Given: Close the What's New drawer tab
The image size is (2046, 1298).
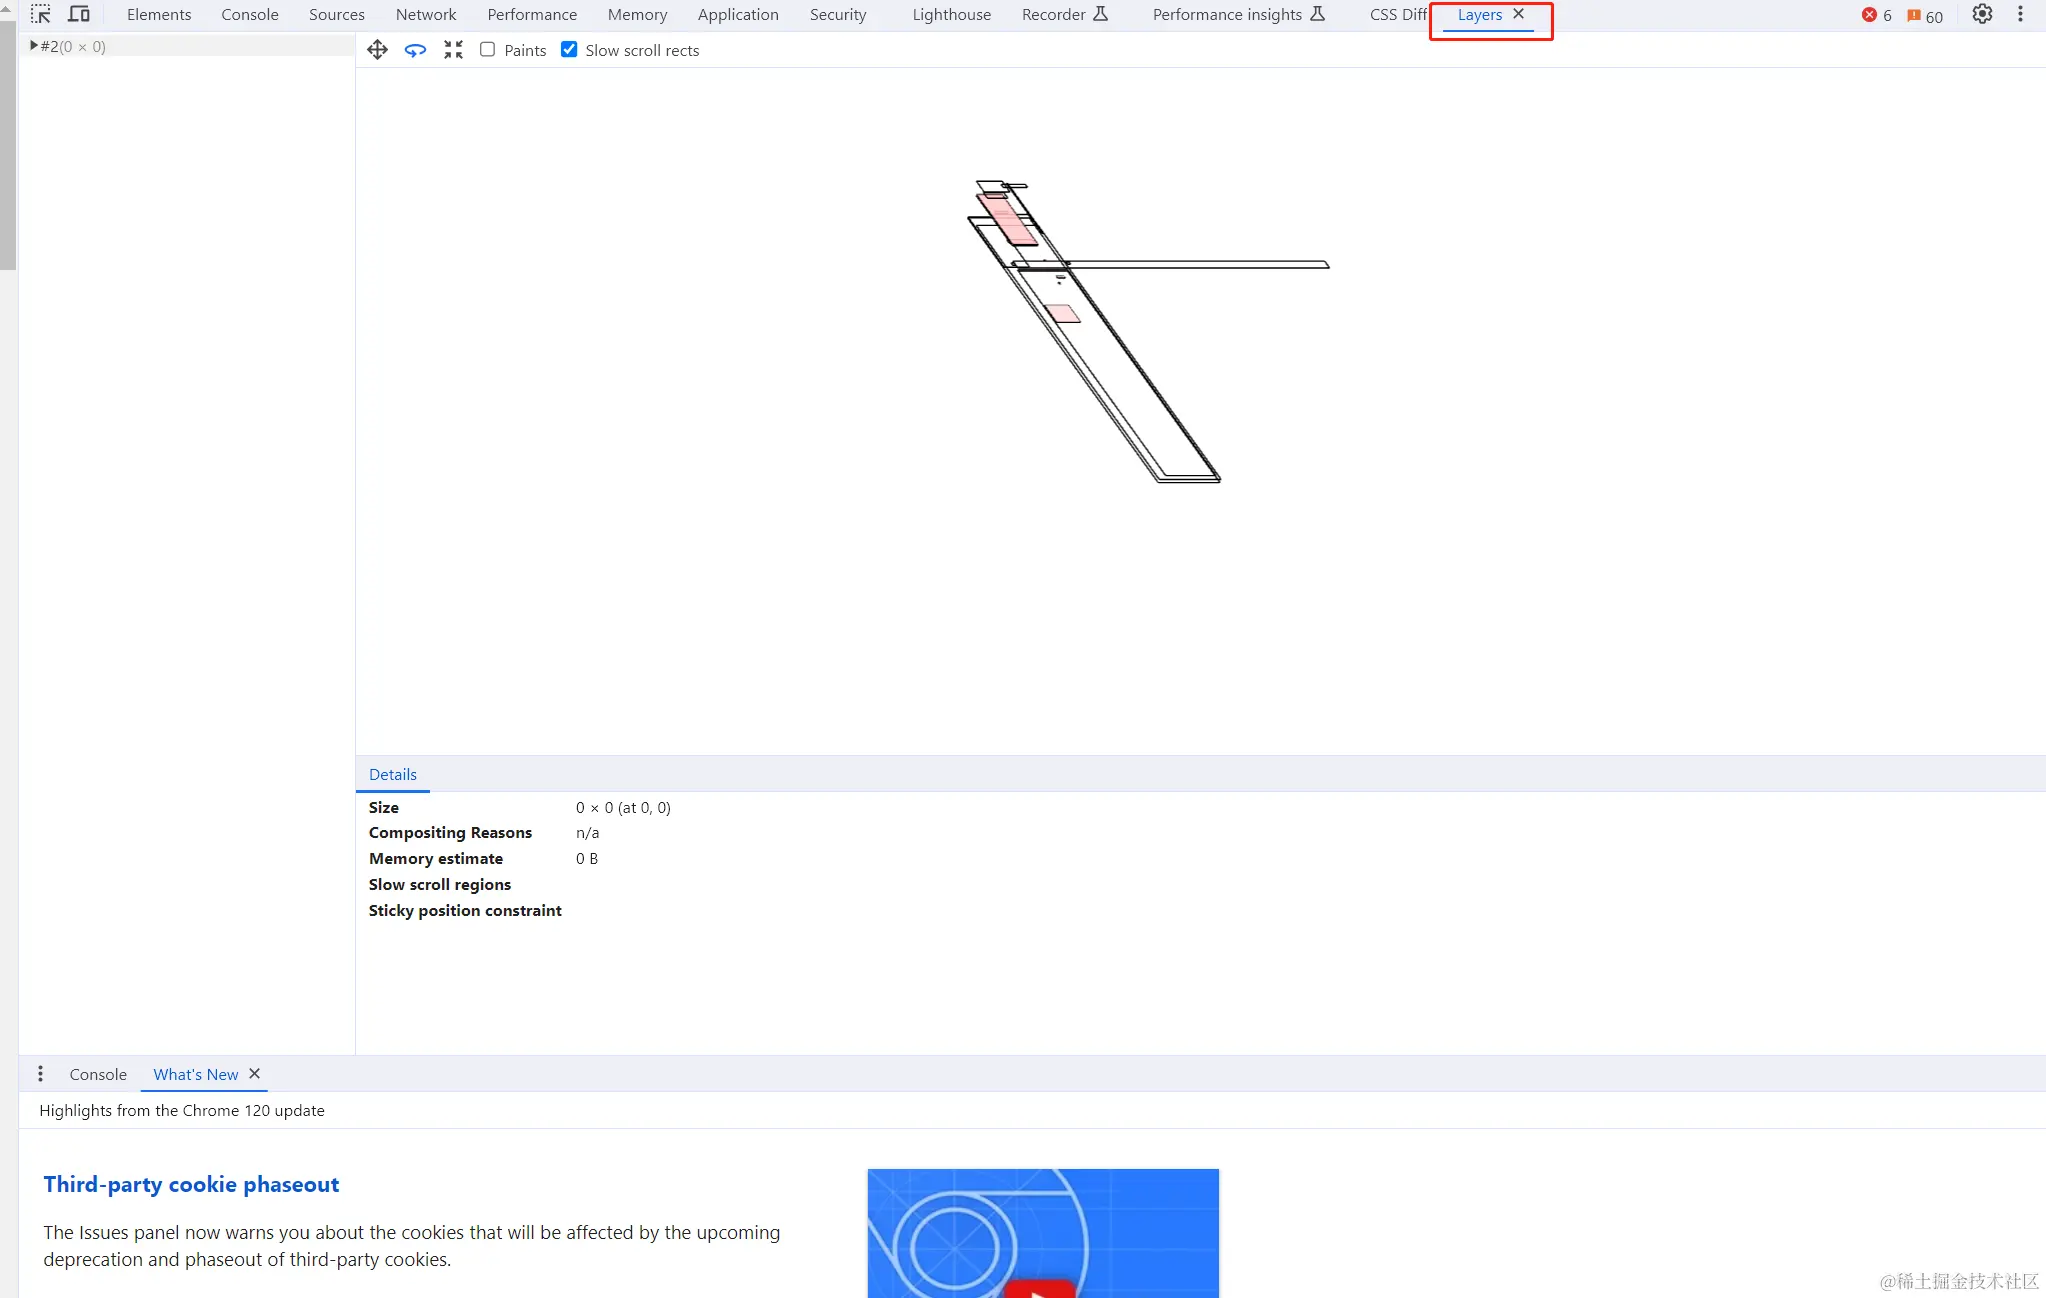Looking at the screenshot, I should coord(255,1073).
